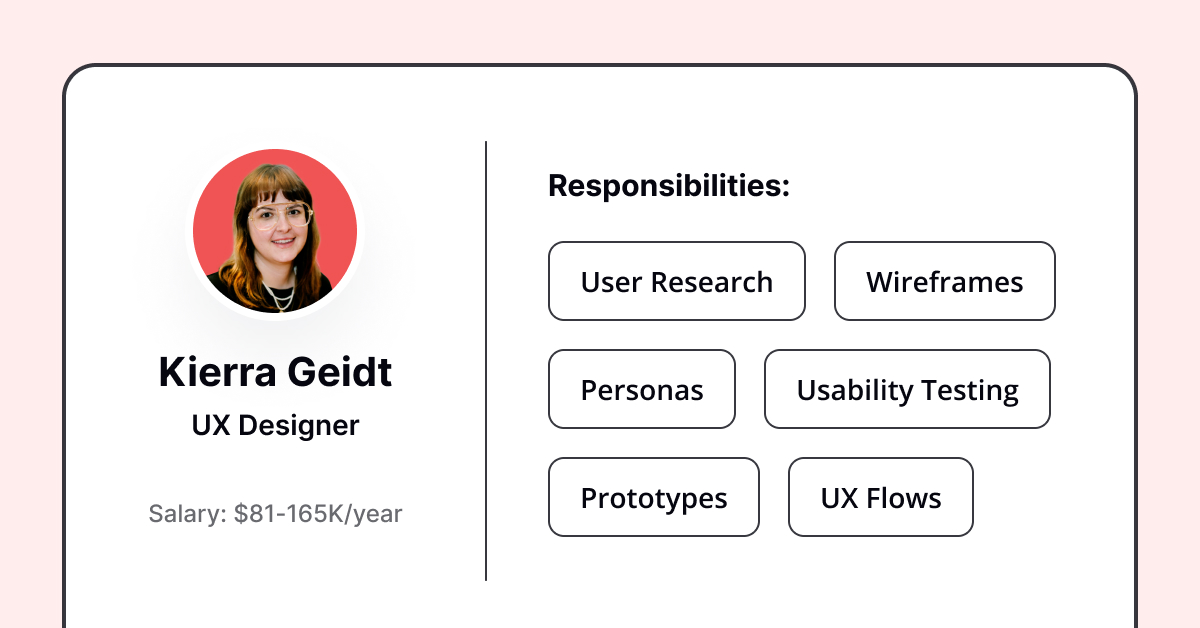Click the $81-165K/year salary range
Screen dimensions: 1200x628
318,514
